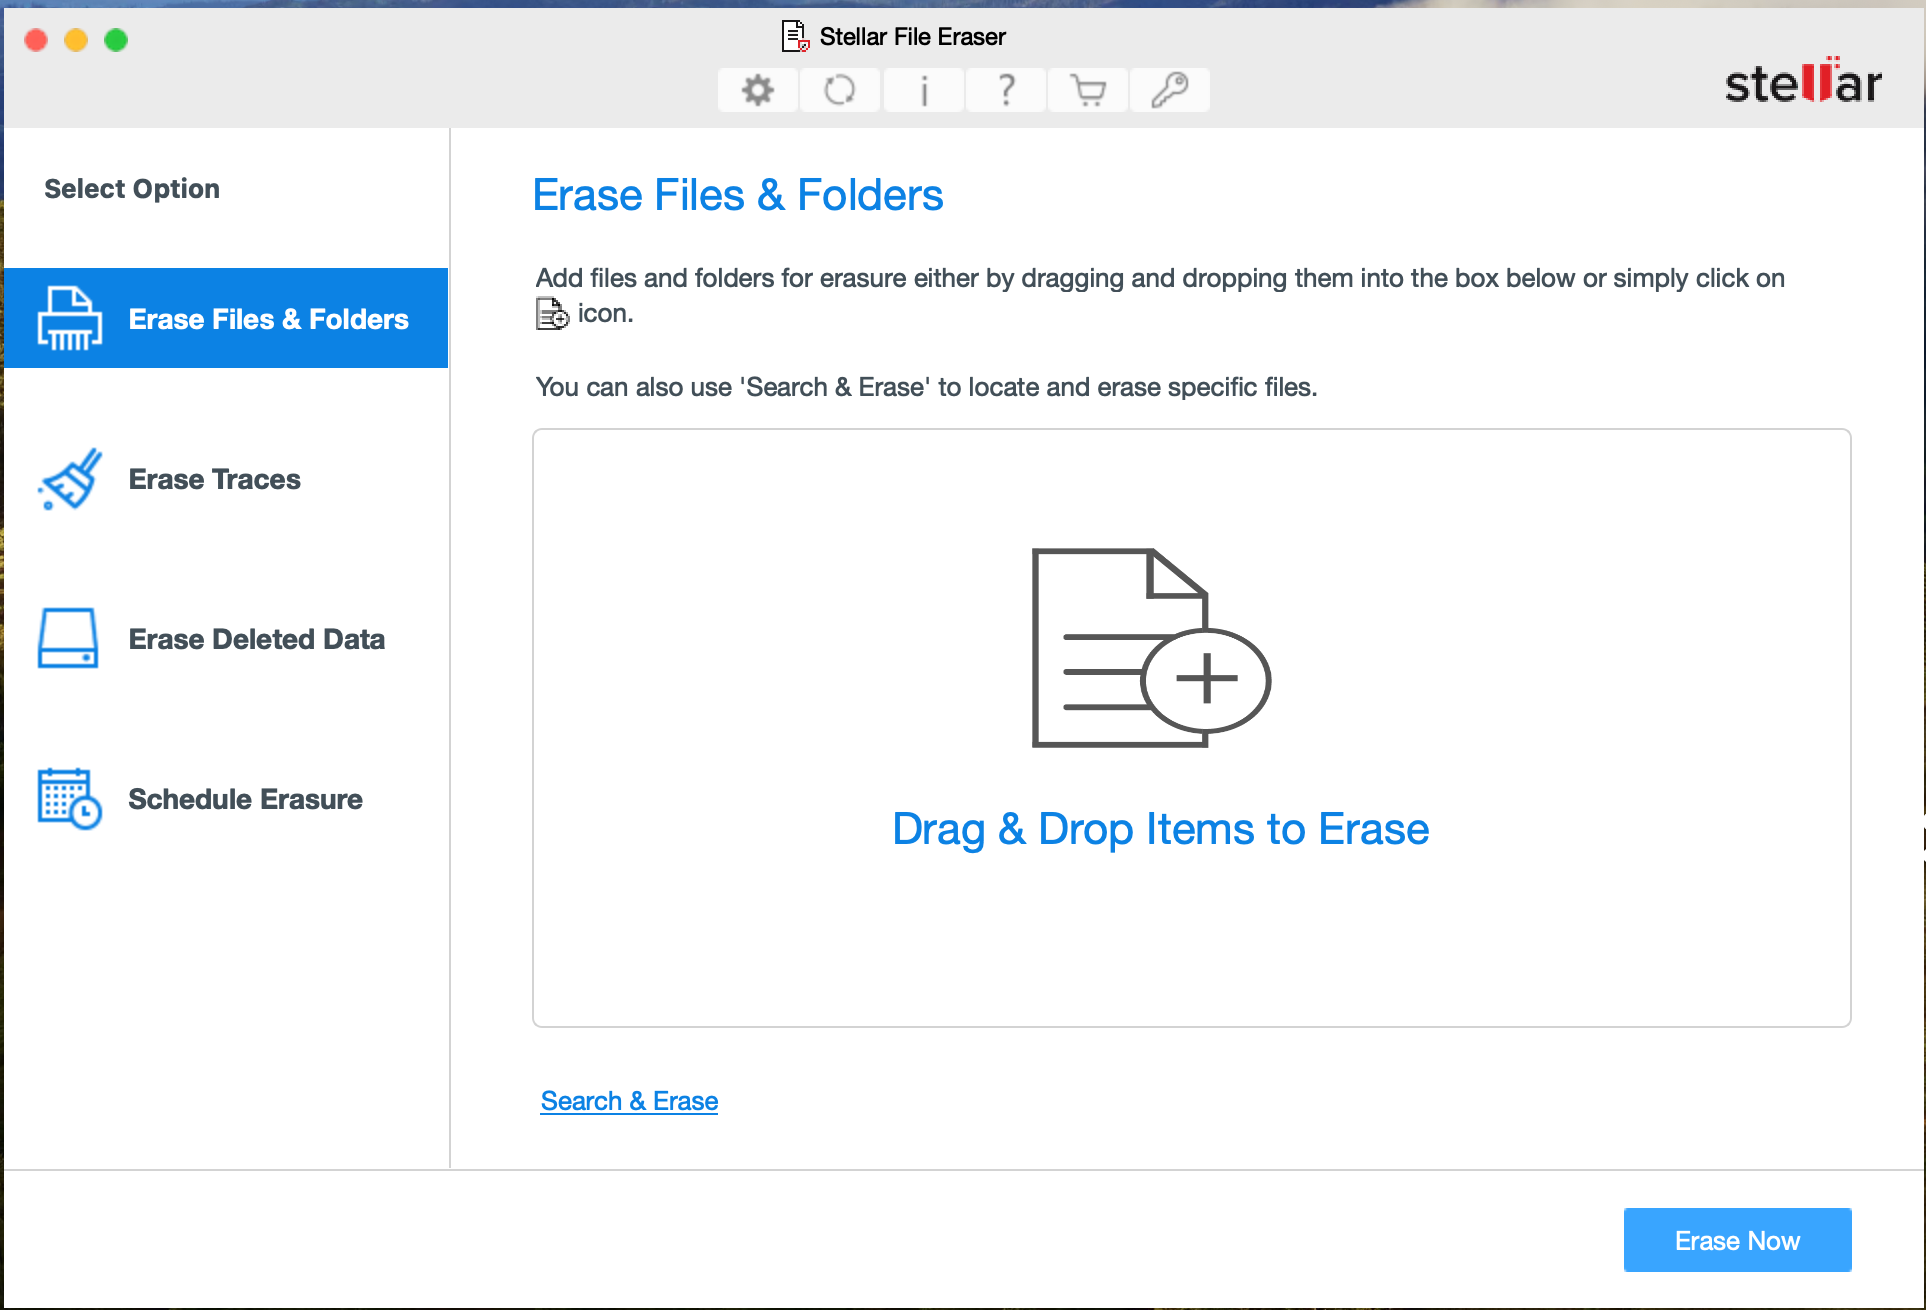This screenshot has width=1926, height=1310.
Task: Click the broom icon next to Erase Traces
Action: click(68, 479)
